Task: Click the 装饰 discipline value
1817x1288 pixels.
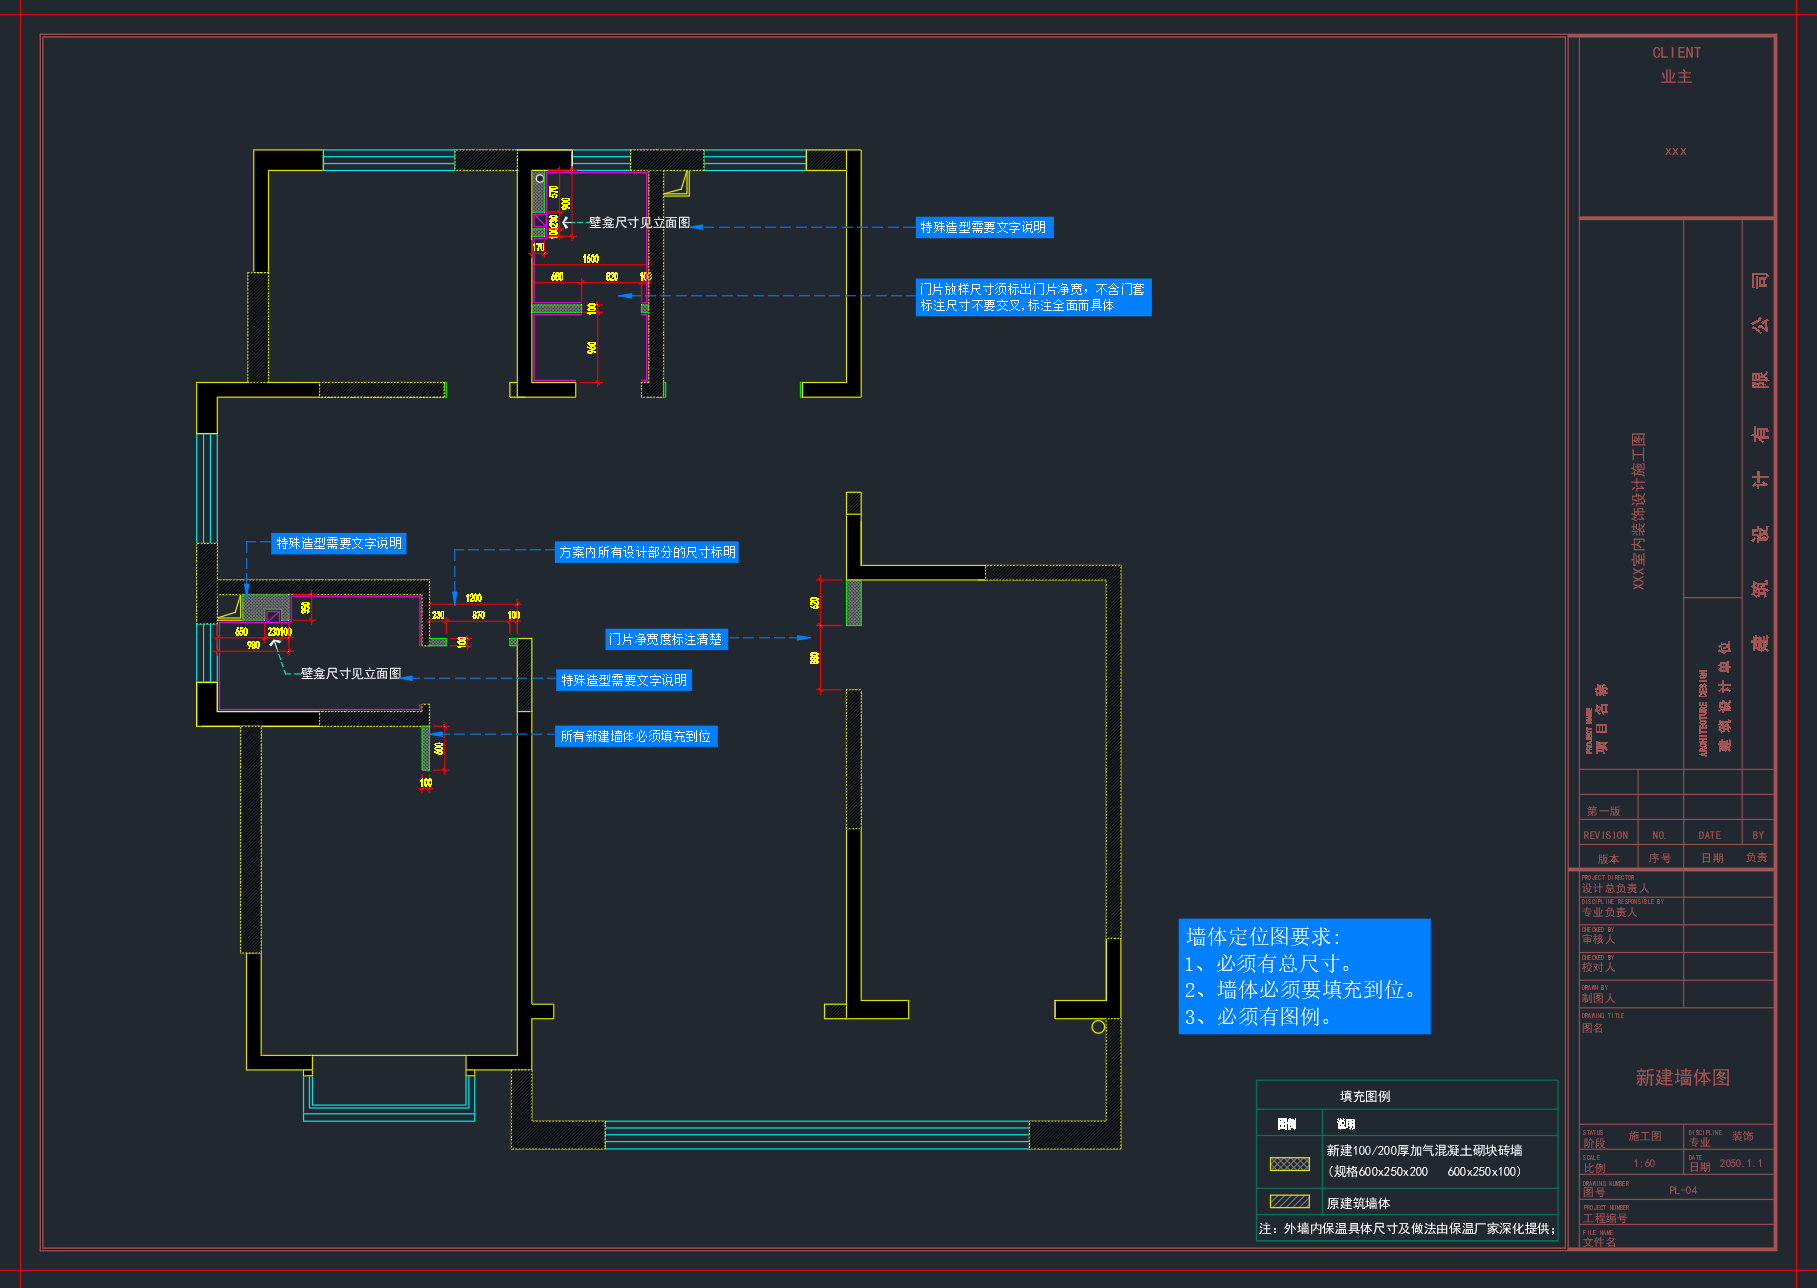Action: tap(1743, 1136)
